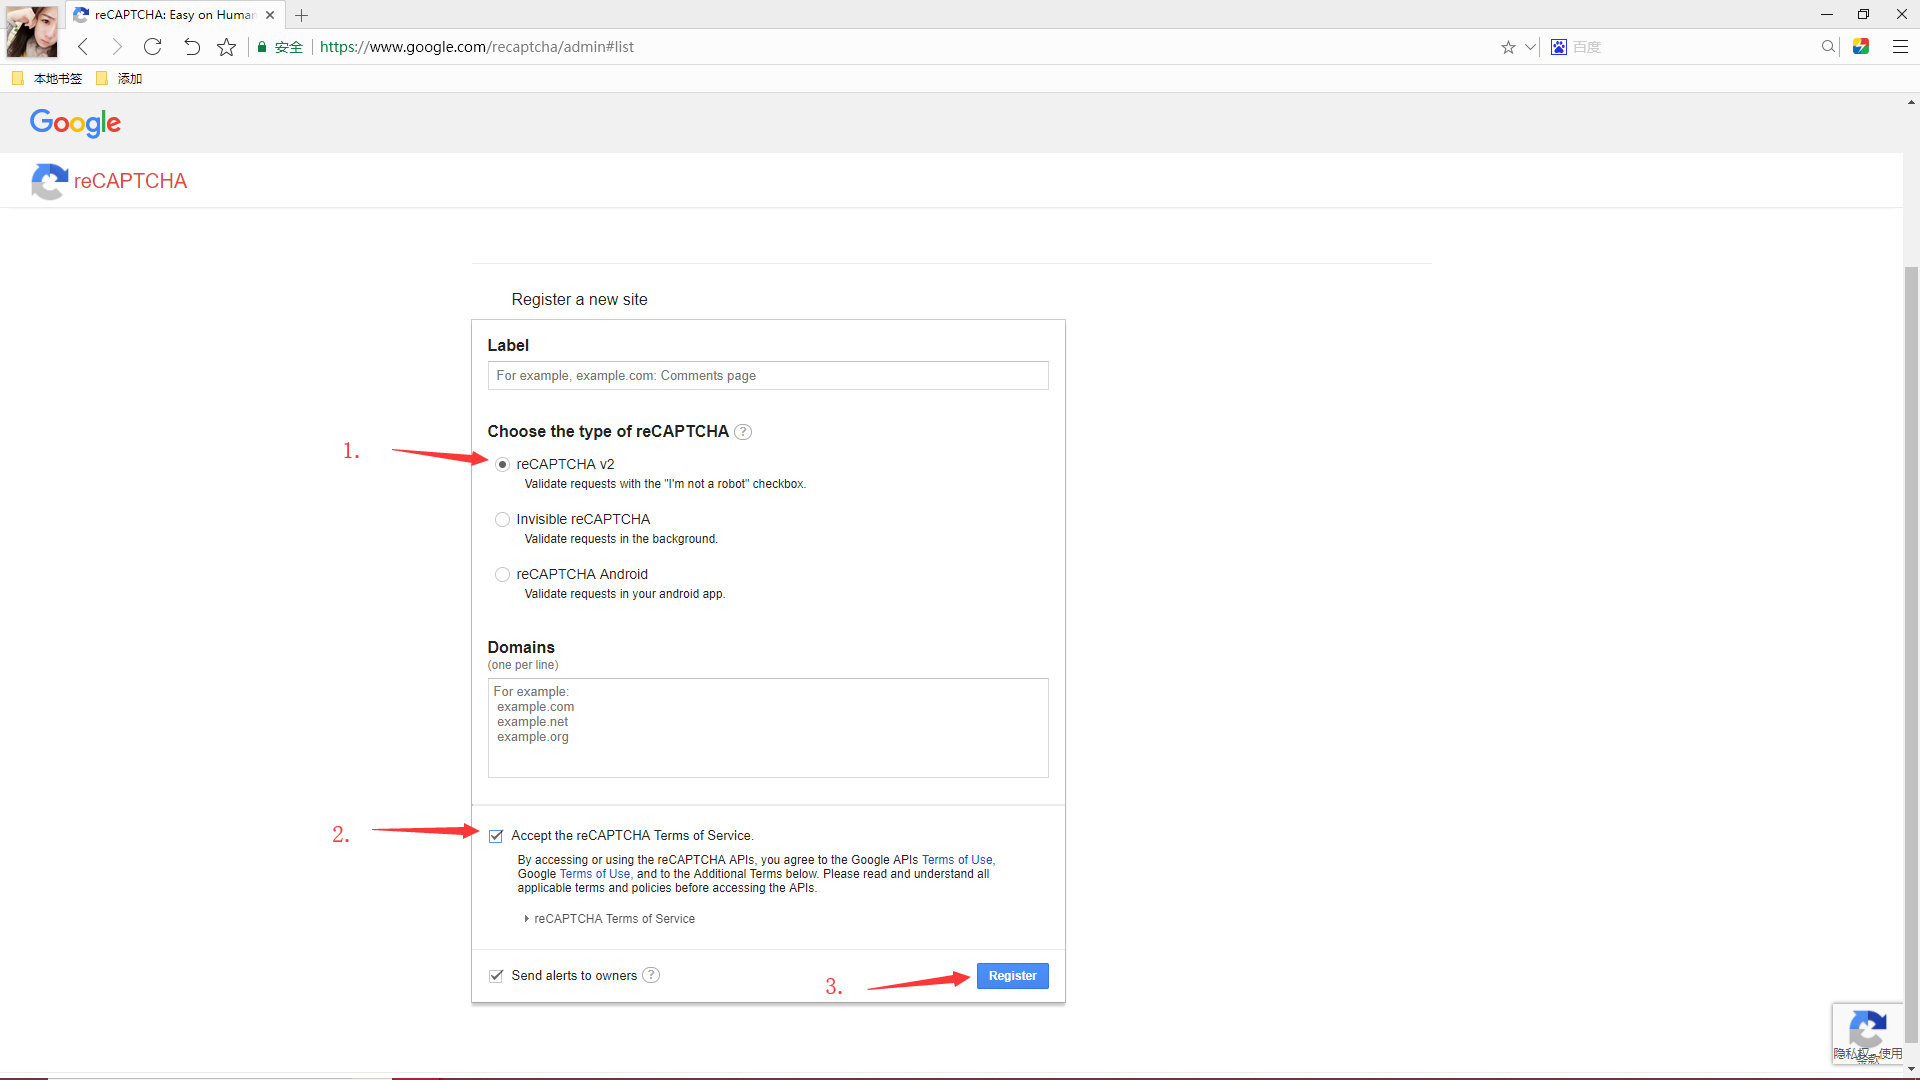Click the browser forward arrow
Screen dimensions: 1920x1080
pyautogui.click(x=117, y=47)
